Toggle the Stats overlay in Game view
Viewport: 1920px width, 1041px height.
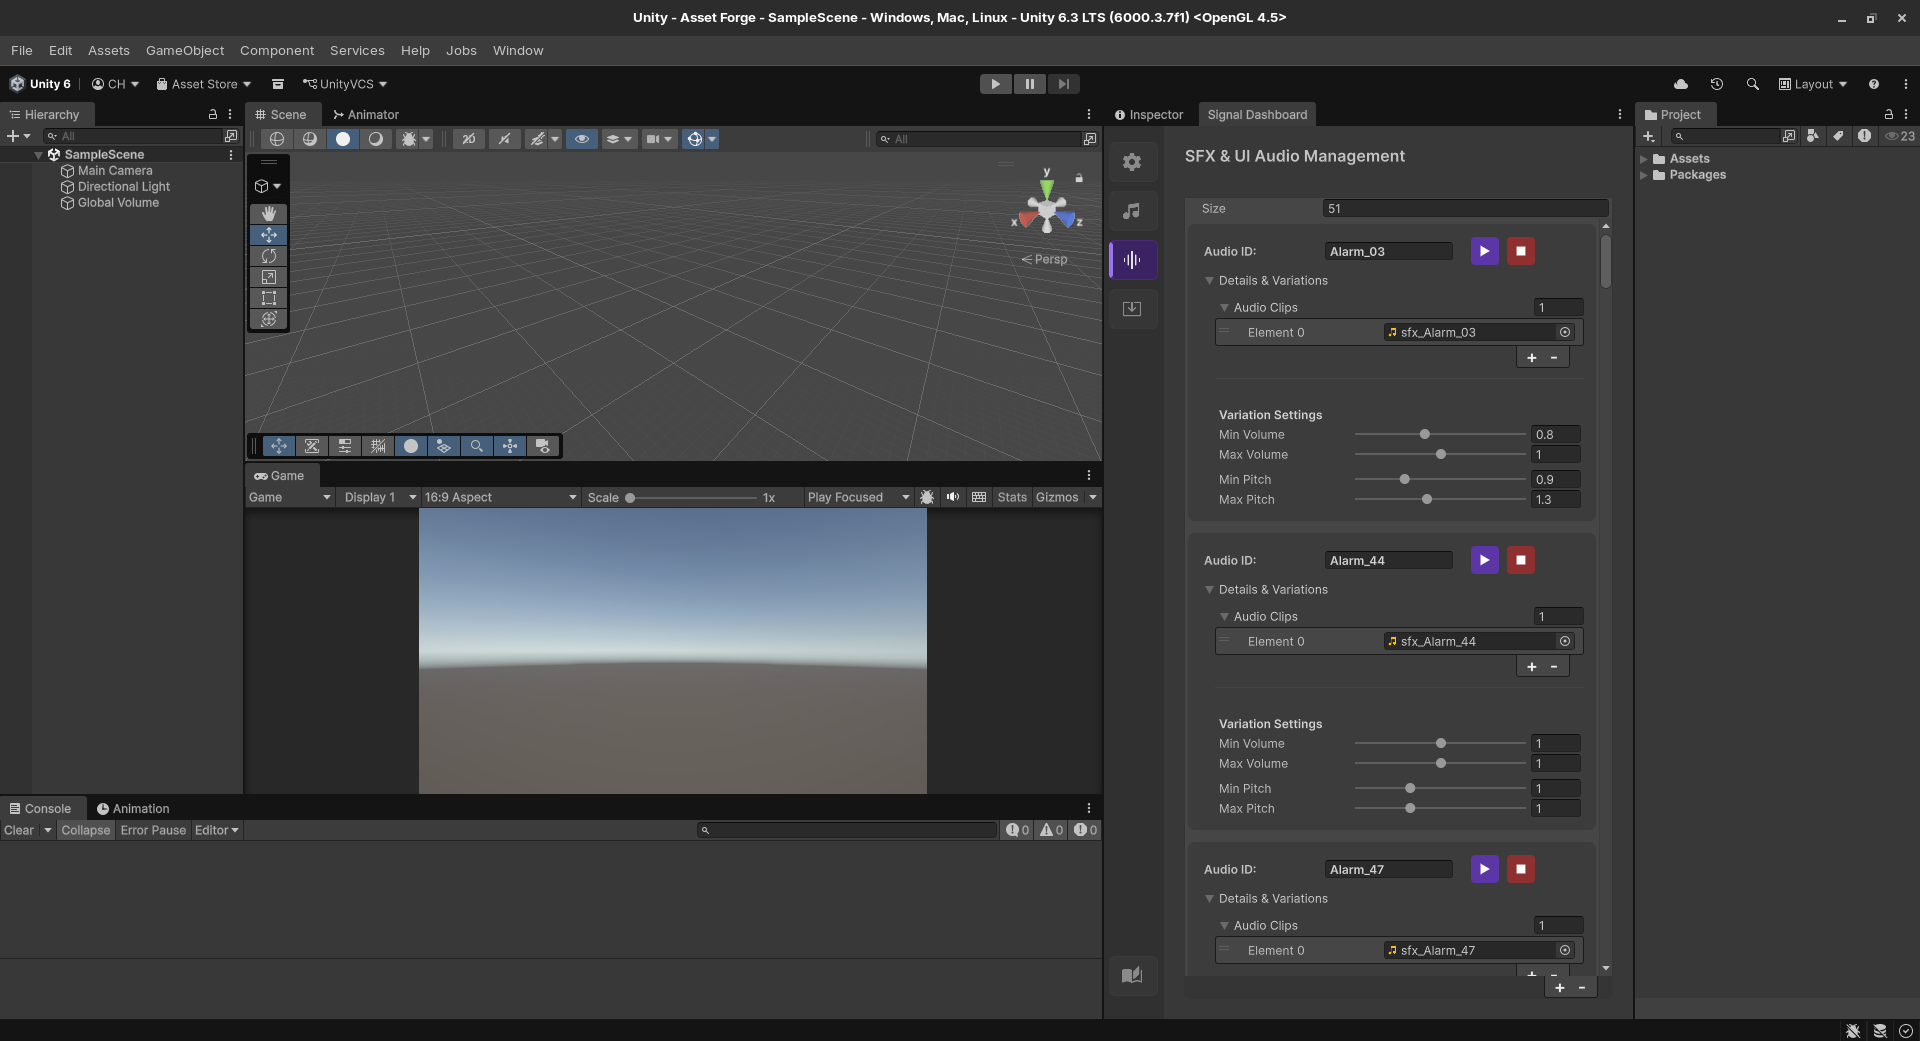[1012, 497]
